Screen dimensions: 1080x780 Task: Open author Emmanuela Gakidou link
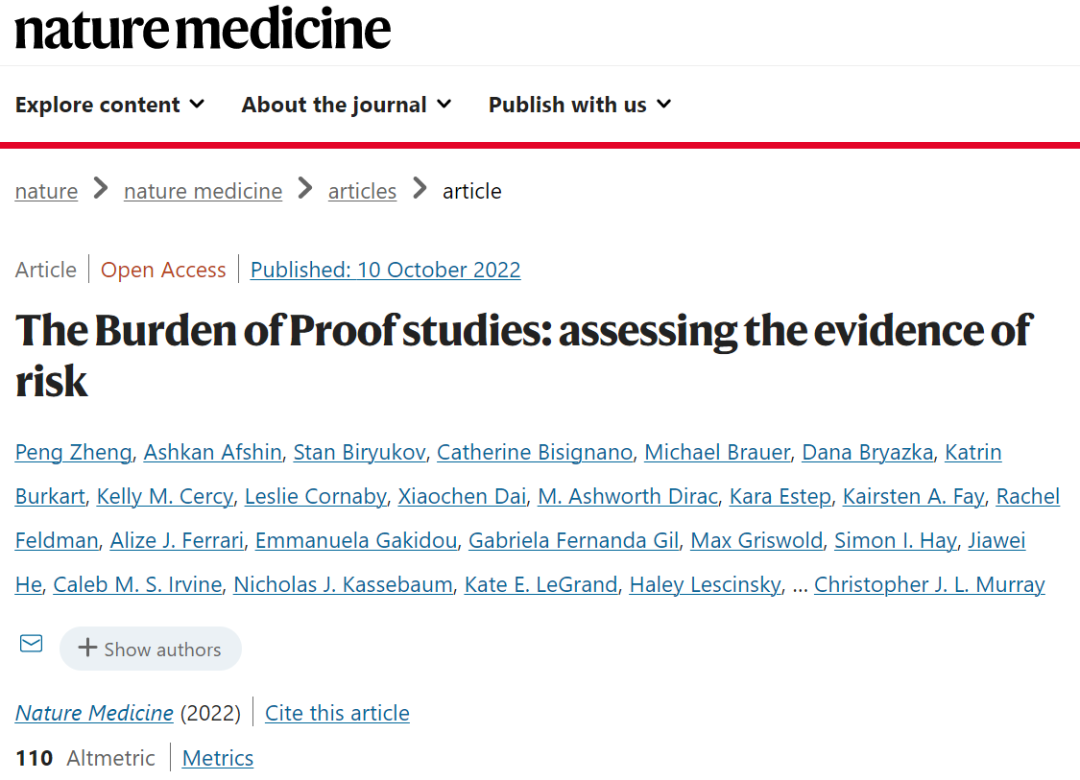click(356, 541)
